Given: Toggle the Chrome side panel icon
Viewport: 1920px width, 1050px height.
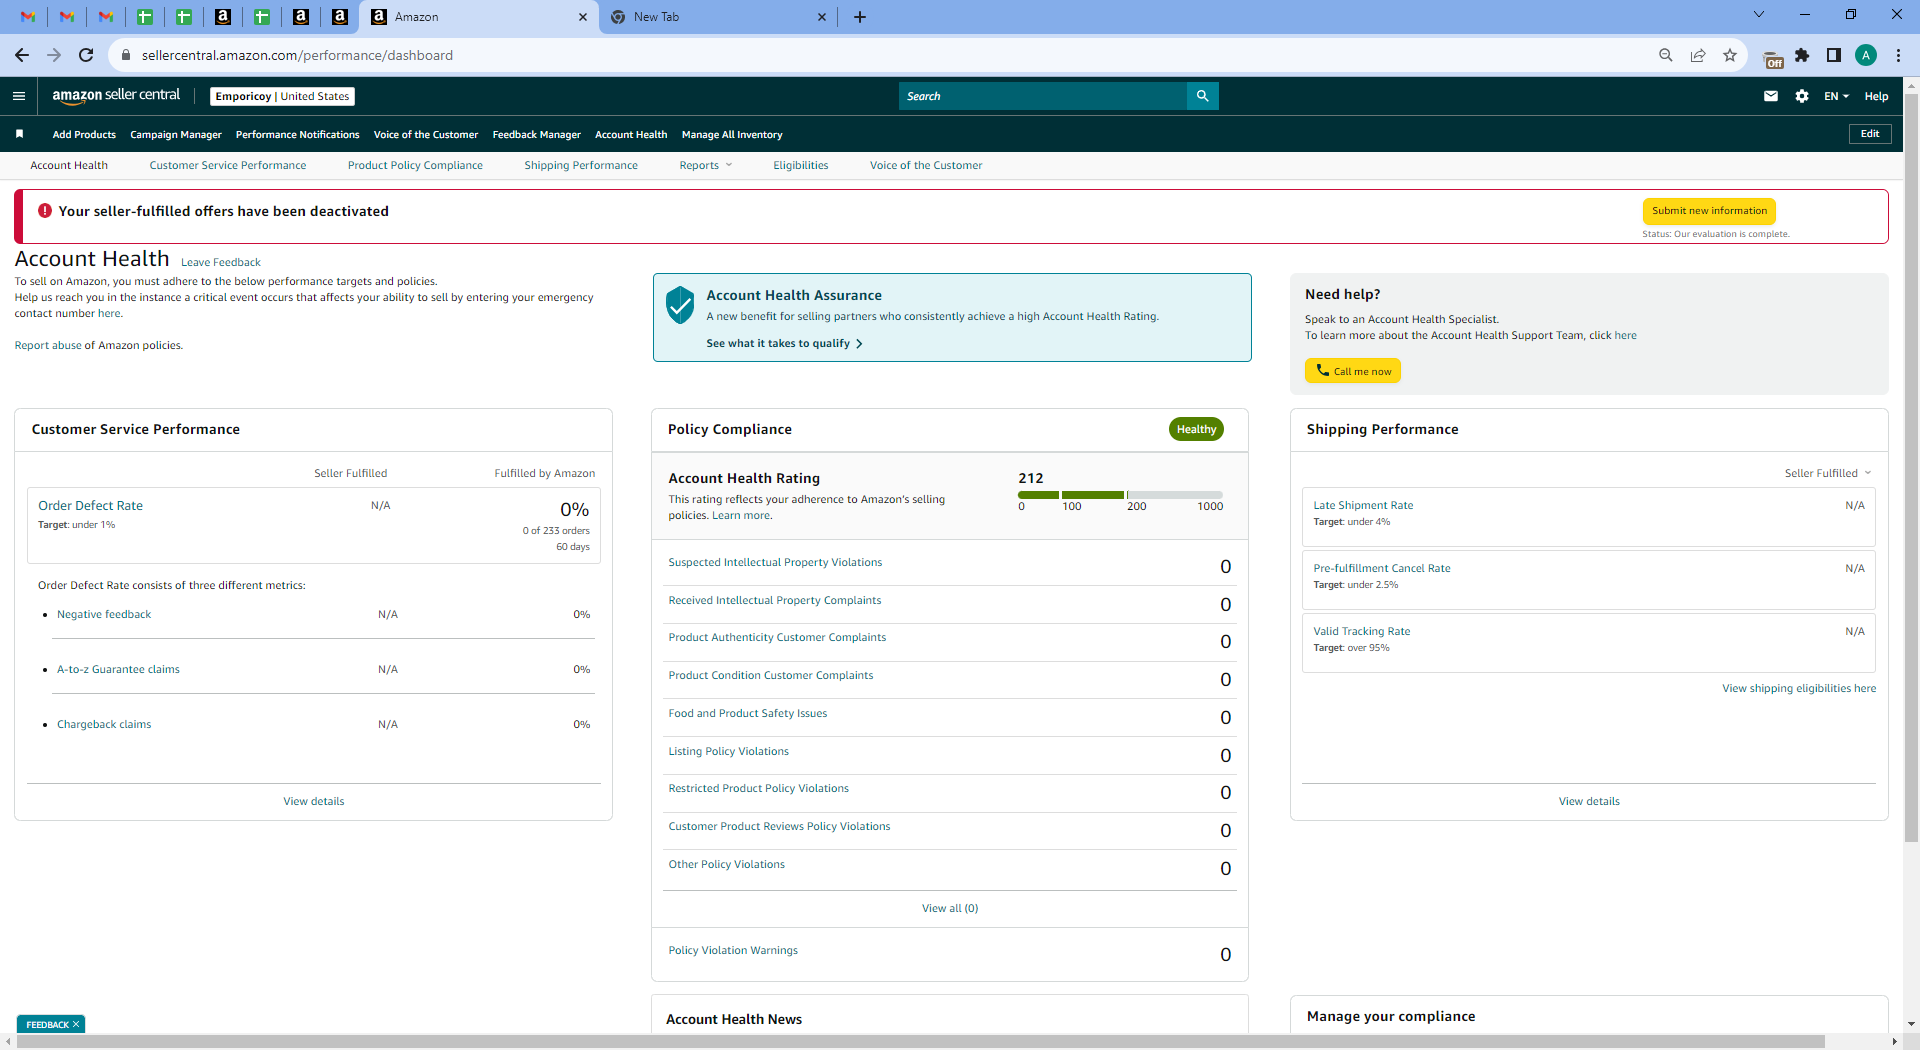Looking at the screenshot, I should 1834,55.
